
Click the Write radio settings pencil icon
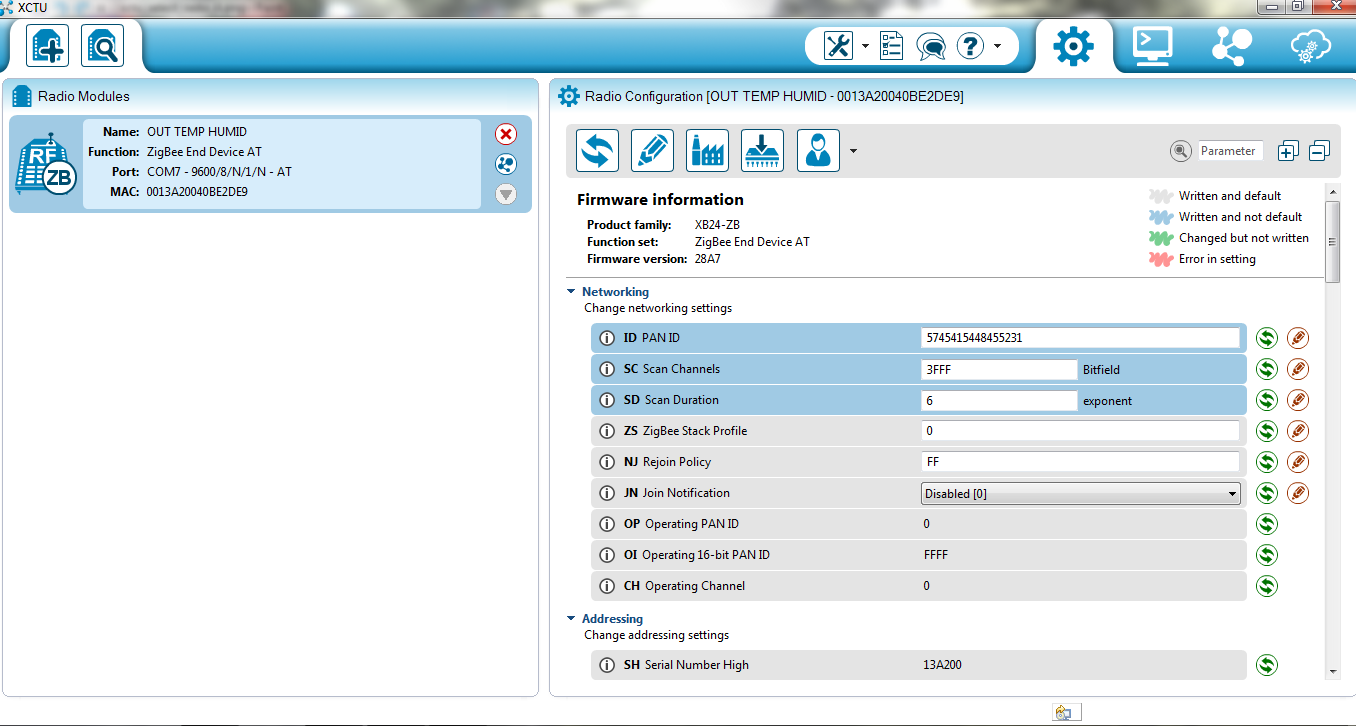(x=652, y=151)
